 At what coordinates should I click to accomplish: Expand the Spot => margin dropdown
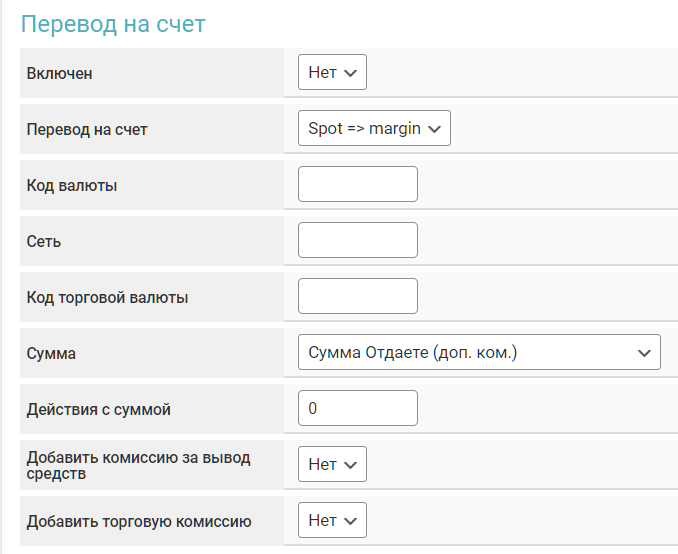point(374,128)
